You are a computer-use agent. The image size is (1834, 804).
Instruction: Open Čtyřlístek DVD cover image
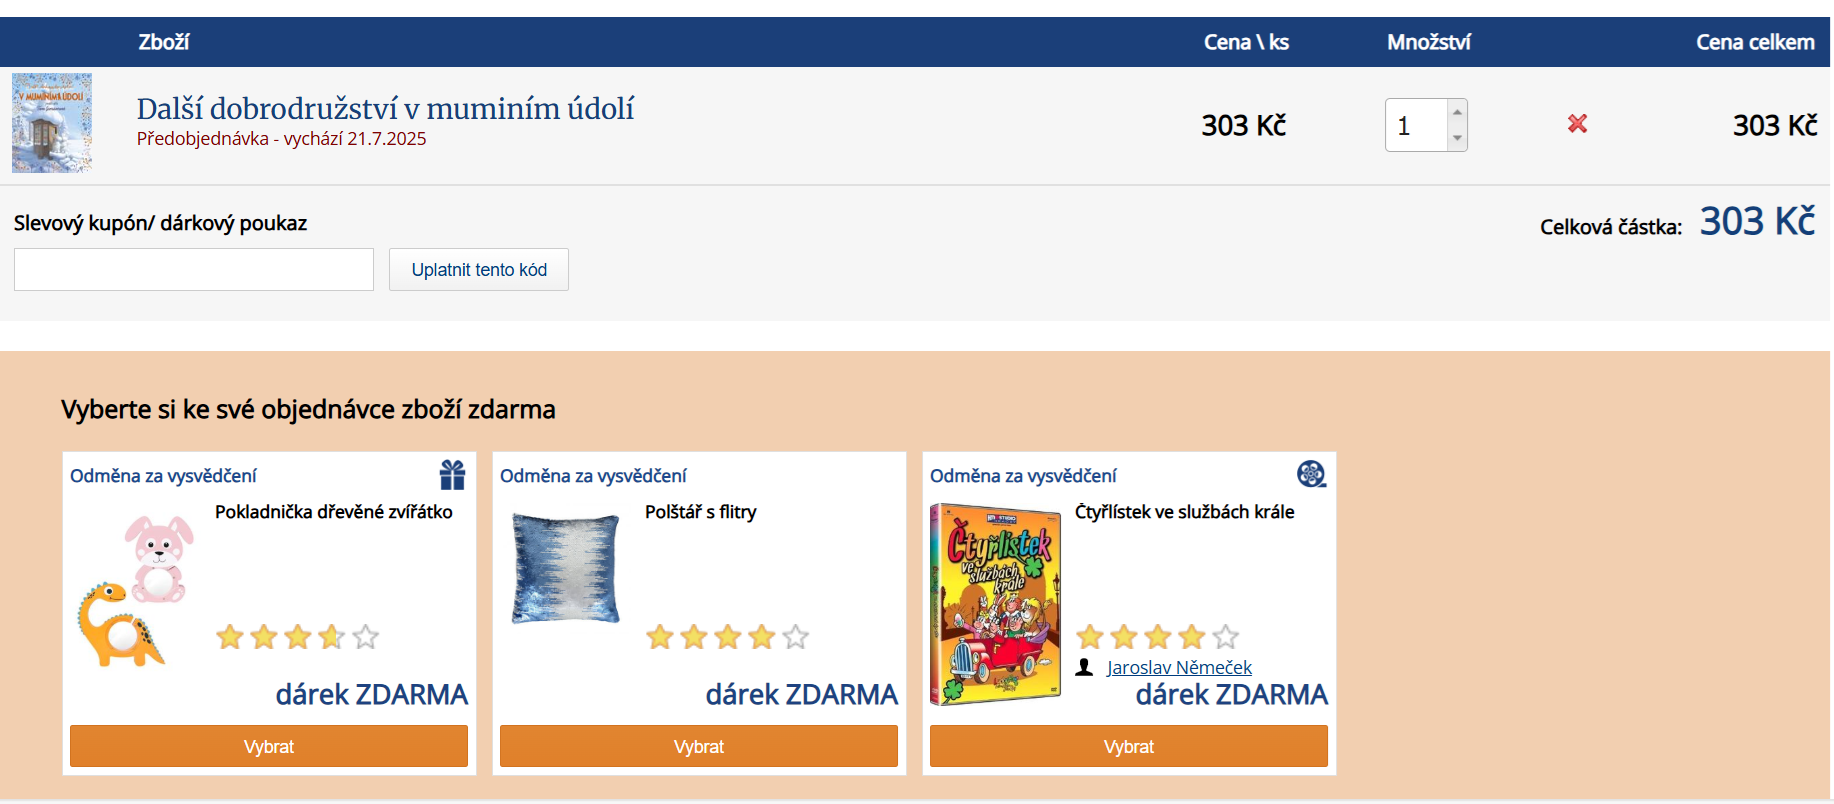pyautogui.click(x=995, y=604)
